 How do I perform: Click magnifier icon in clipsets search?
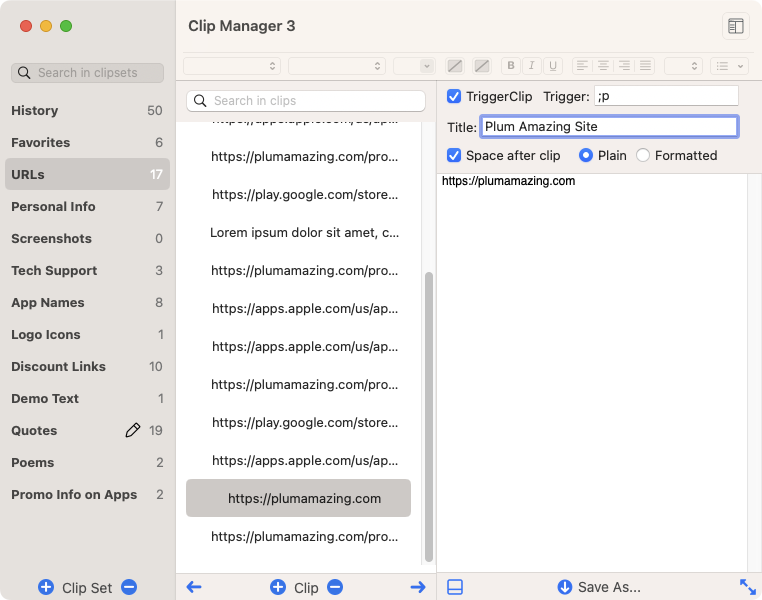point(24,72)
